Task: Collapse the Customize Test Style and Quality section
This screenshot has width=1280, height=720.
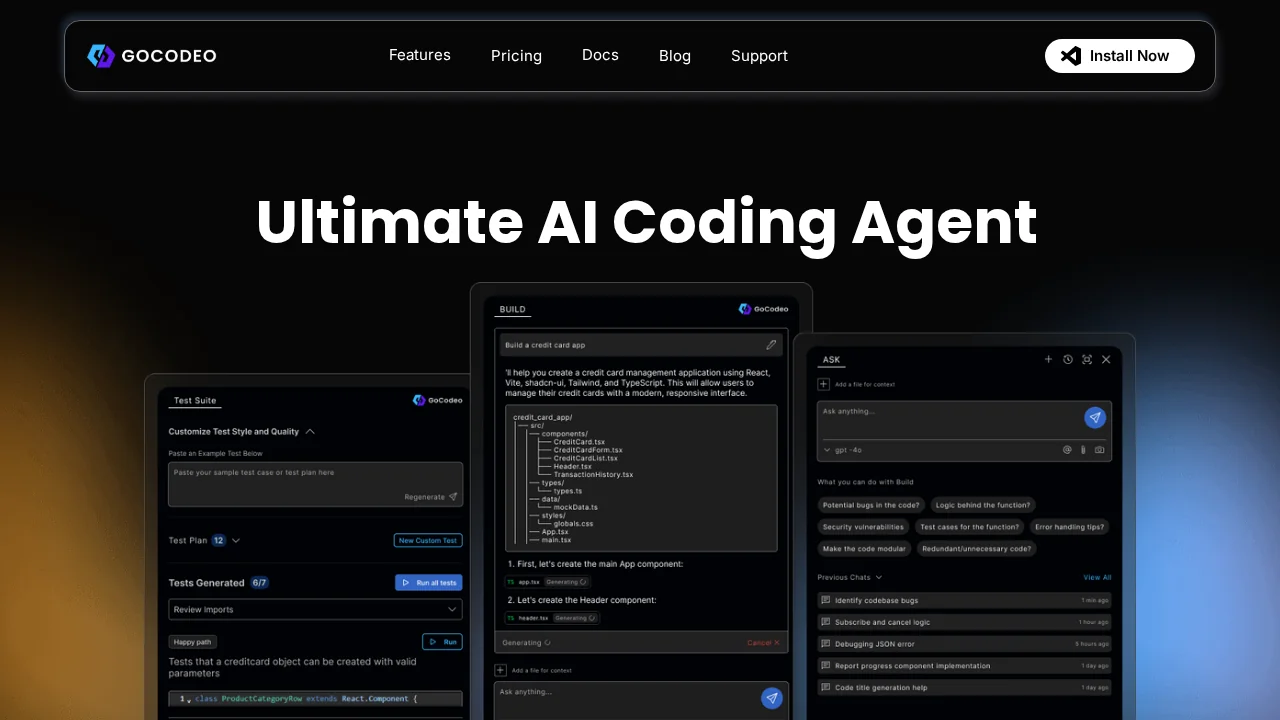Action: 310,431
